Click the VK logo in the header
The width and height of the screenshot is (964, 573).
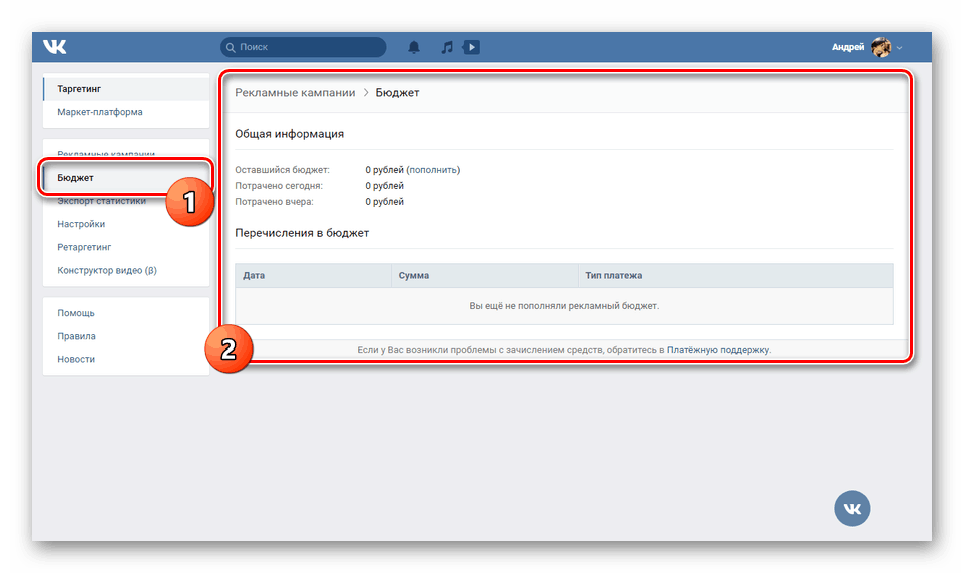point(55,47)
